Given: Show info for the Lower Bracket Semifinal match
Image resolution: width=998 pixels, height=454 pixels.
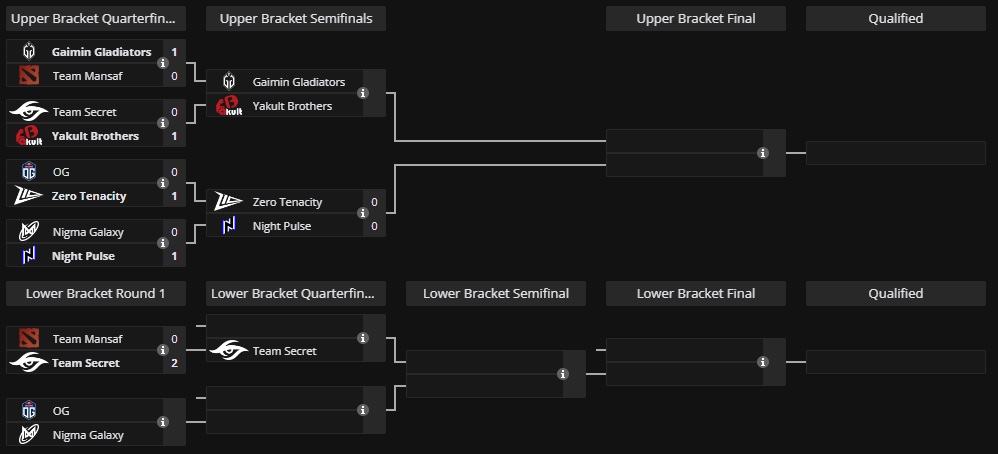Looking at the screenshot, I should (x=563, y=374).
